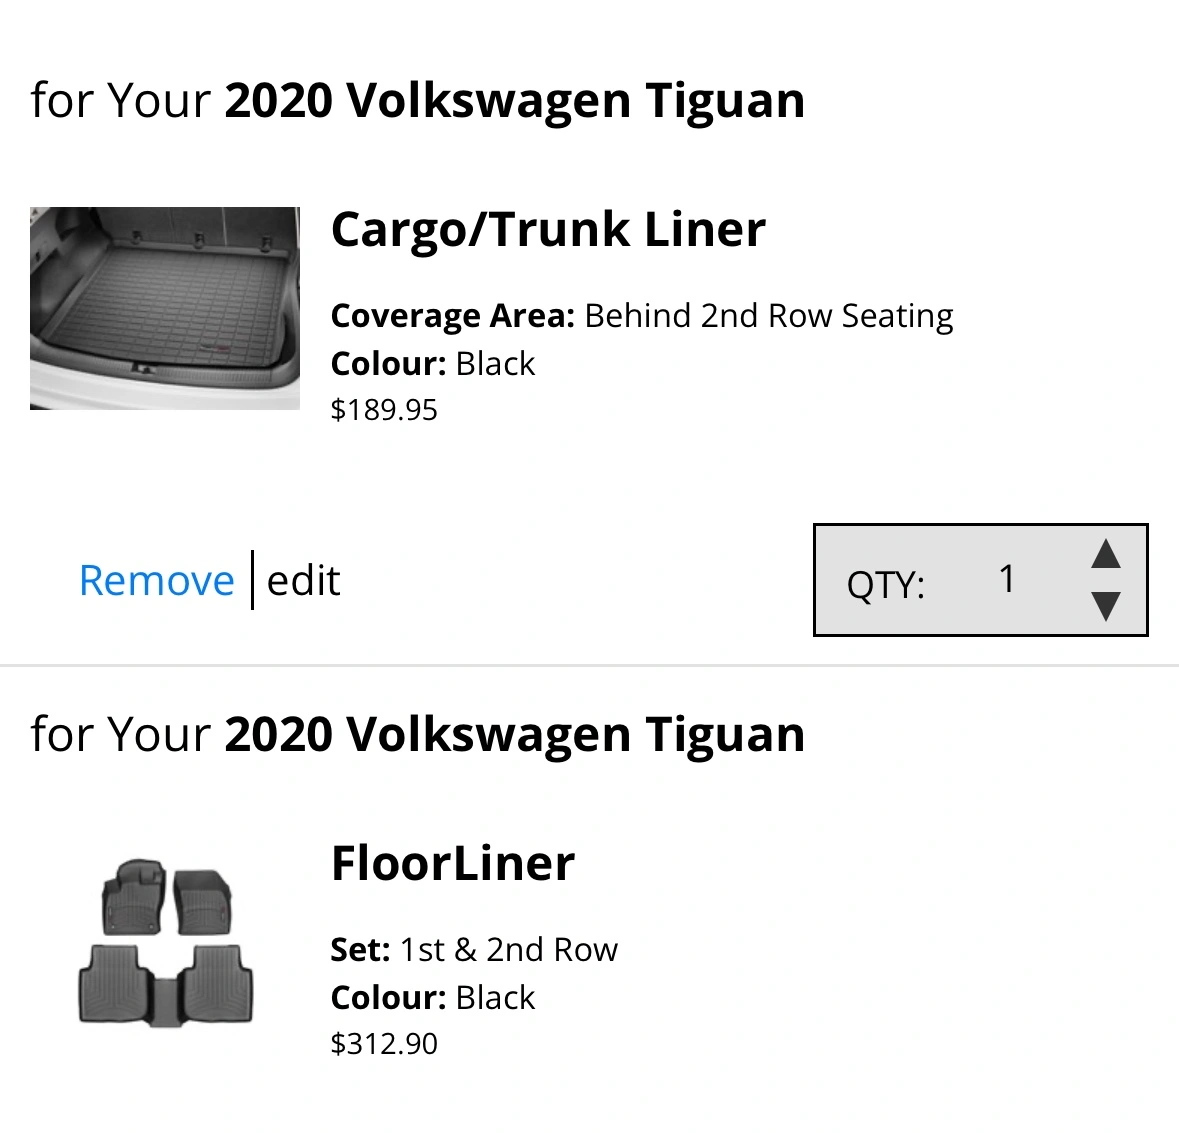
Task: Click the Cargo/Trunk Liner product title
Action: [x=548, y=229]
